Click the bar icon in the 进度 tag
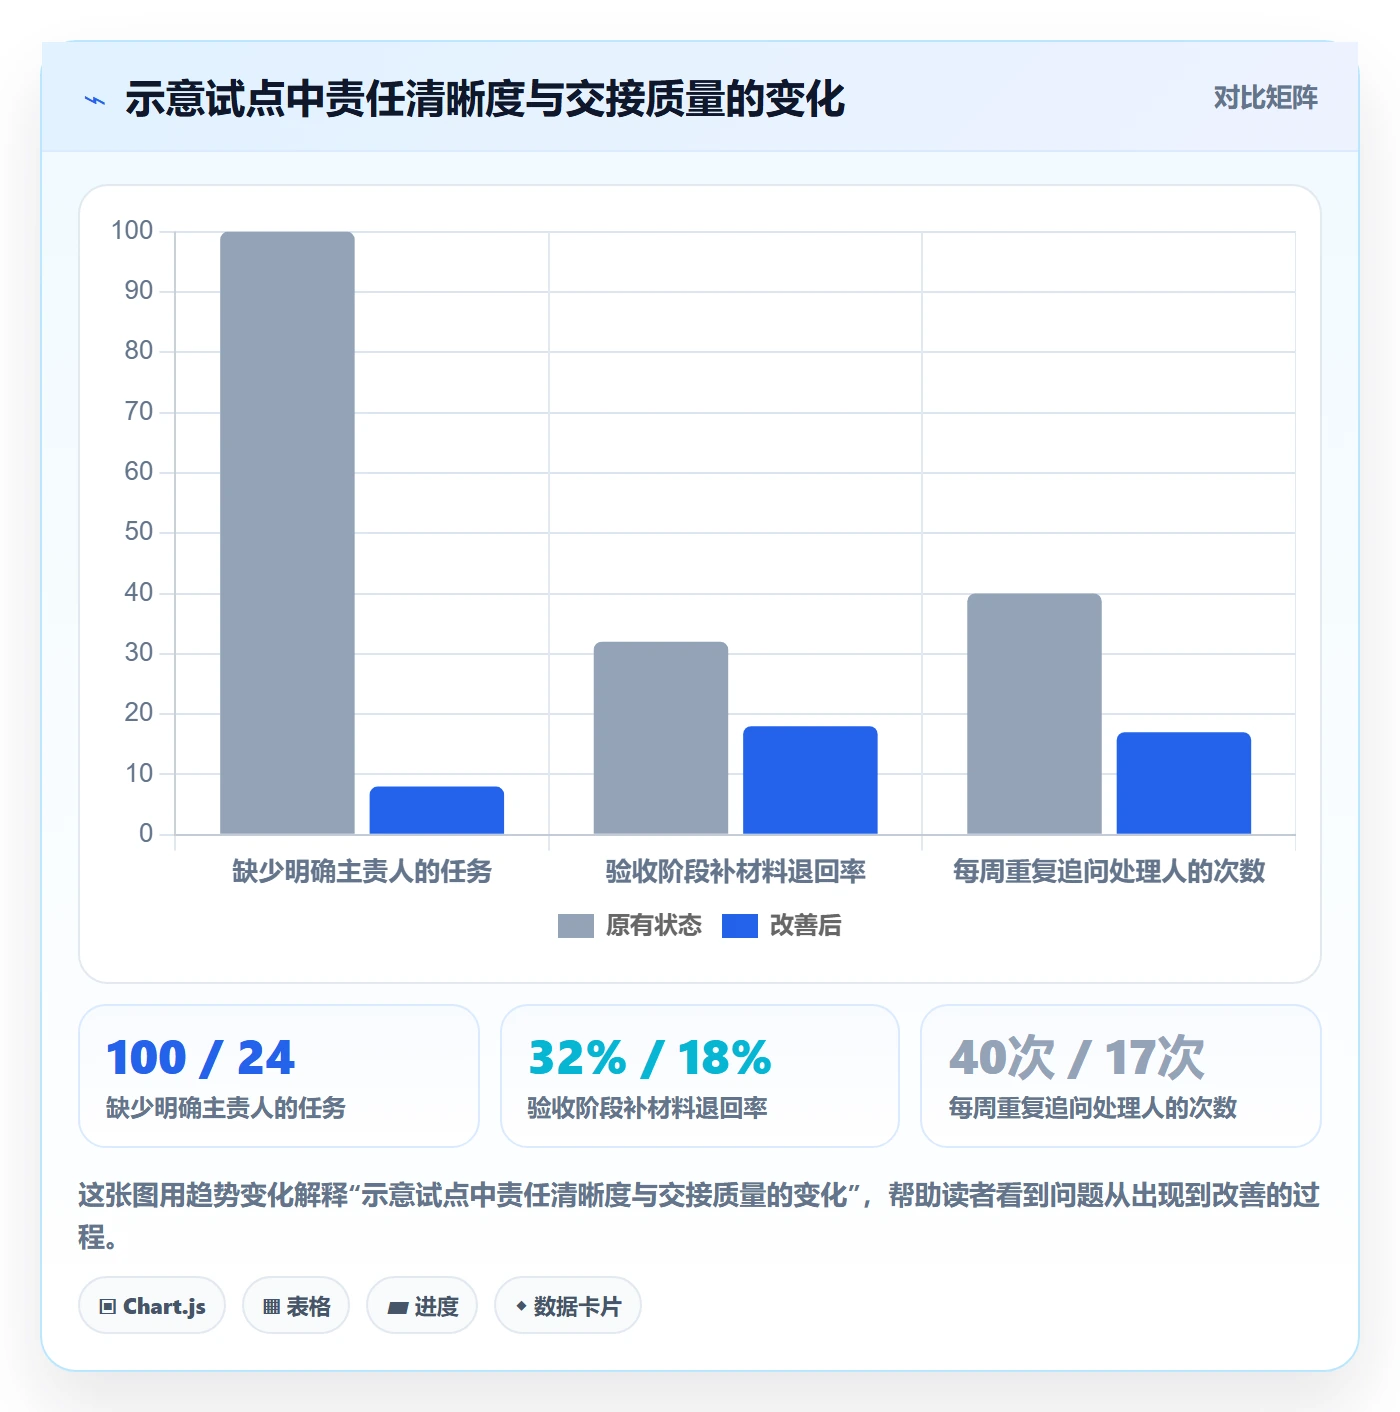Image resolution: width=1400 pixels, height=1412 pixels. tap(397, 1307)
